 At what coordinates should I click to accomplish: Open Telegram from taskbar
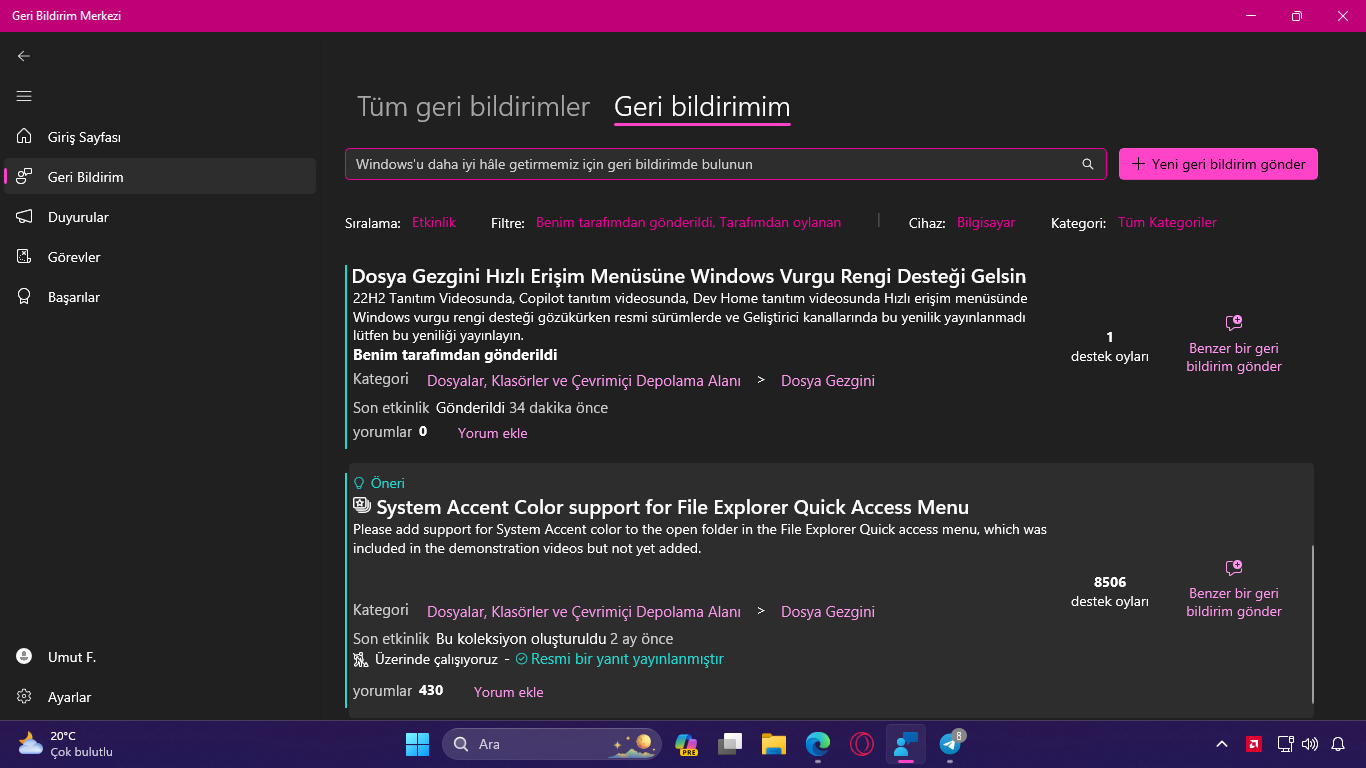950,744
